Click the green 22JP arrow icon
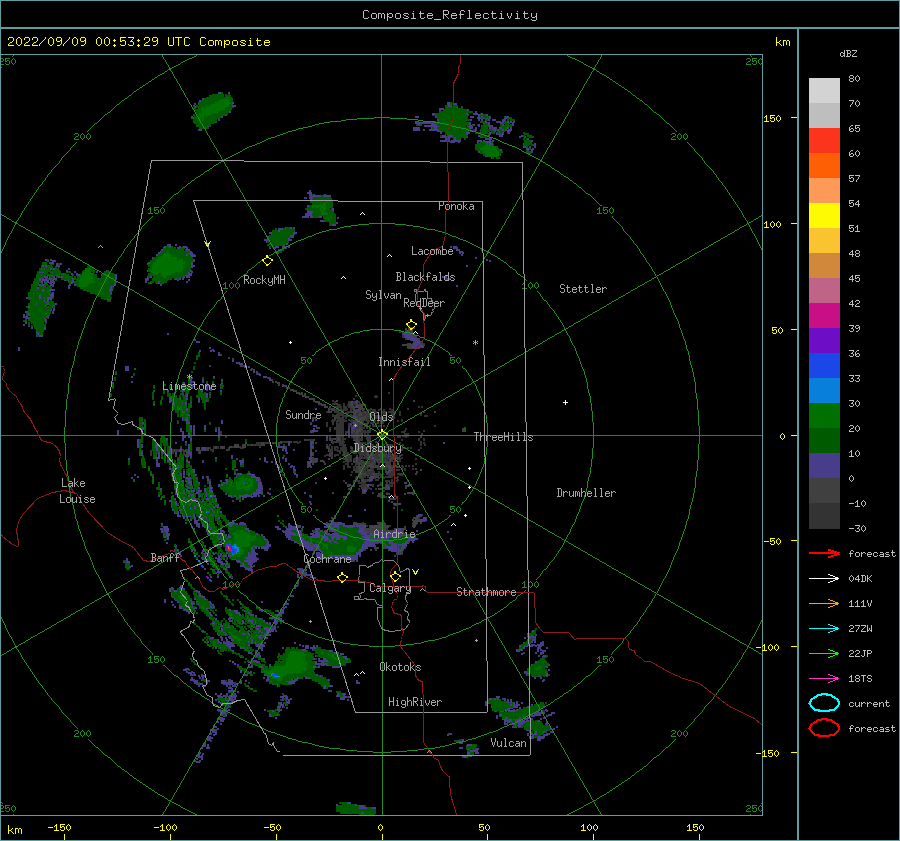900x841 pixels. pyautogui.click(x=824, y=653)
